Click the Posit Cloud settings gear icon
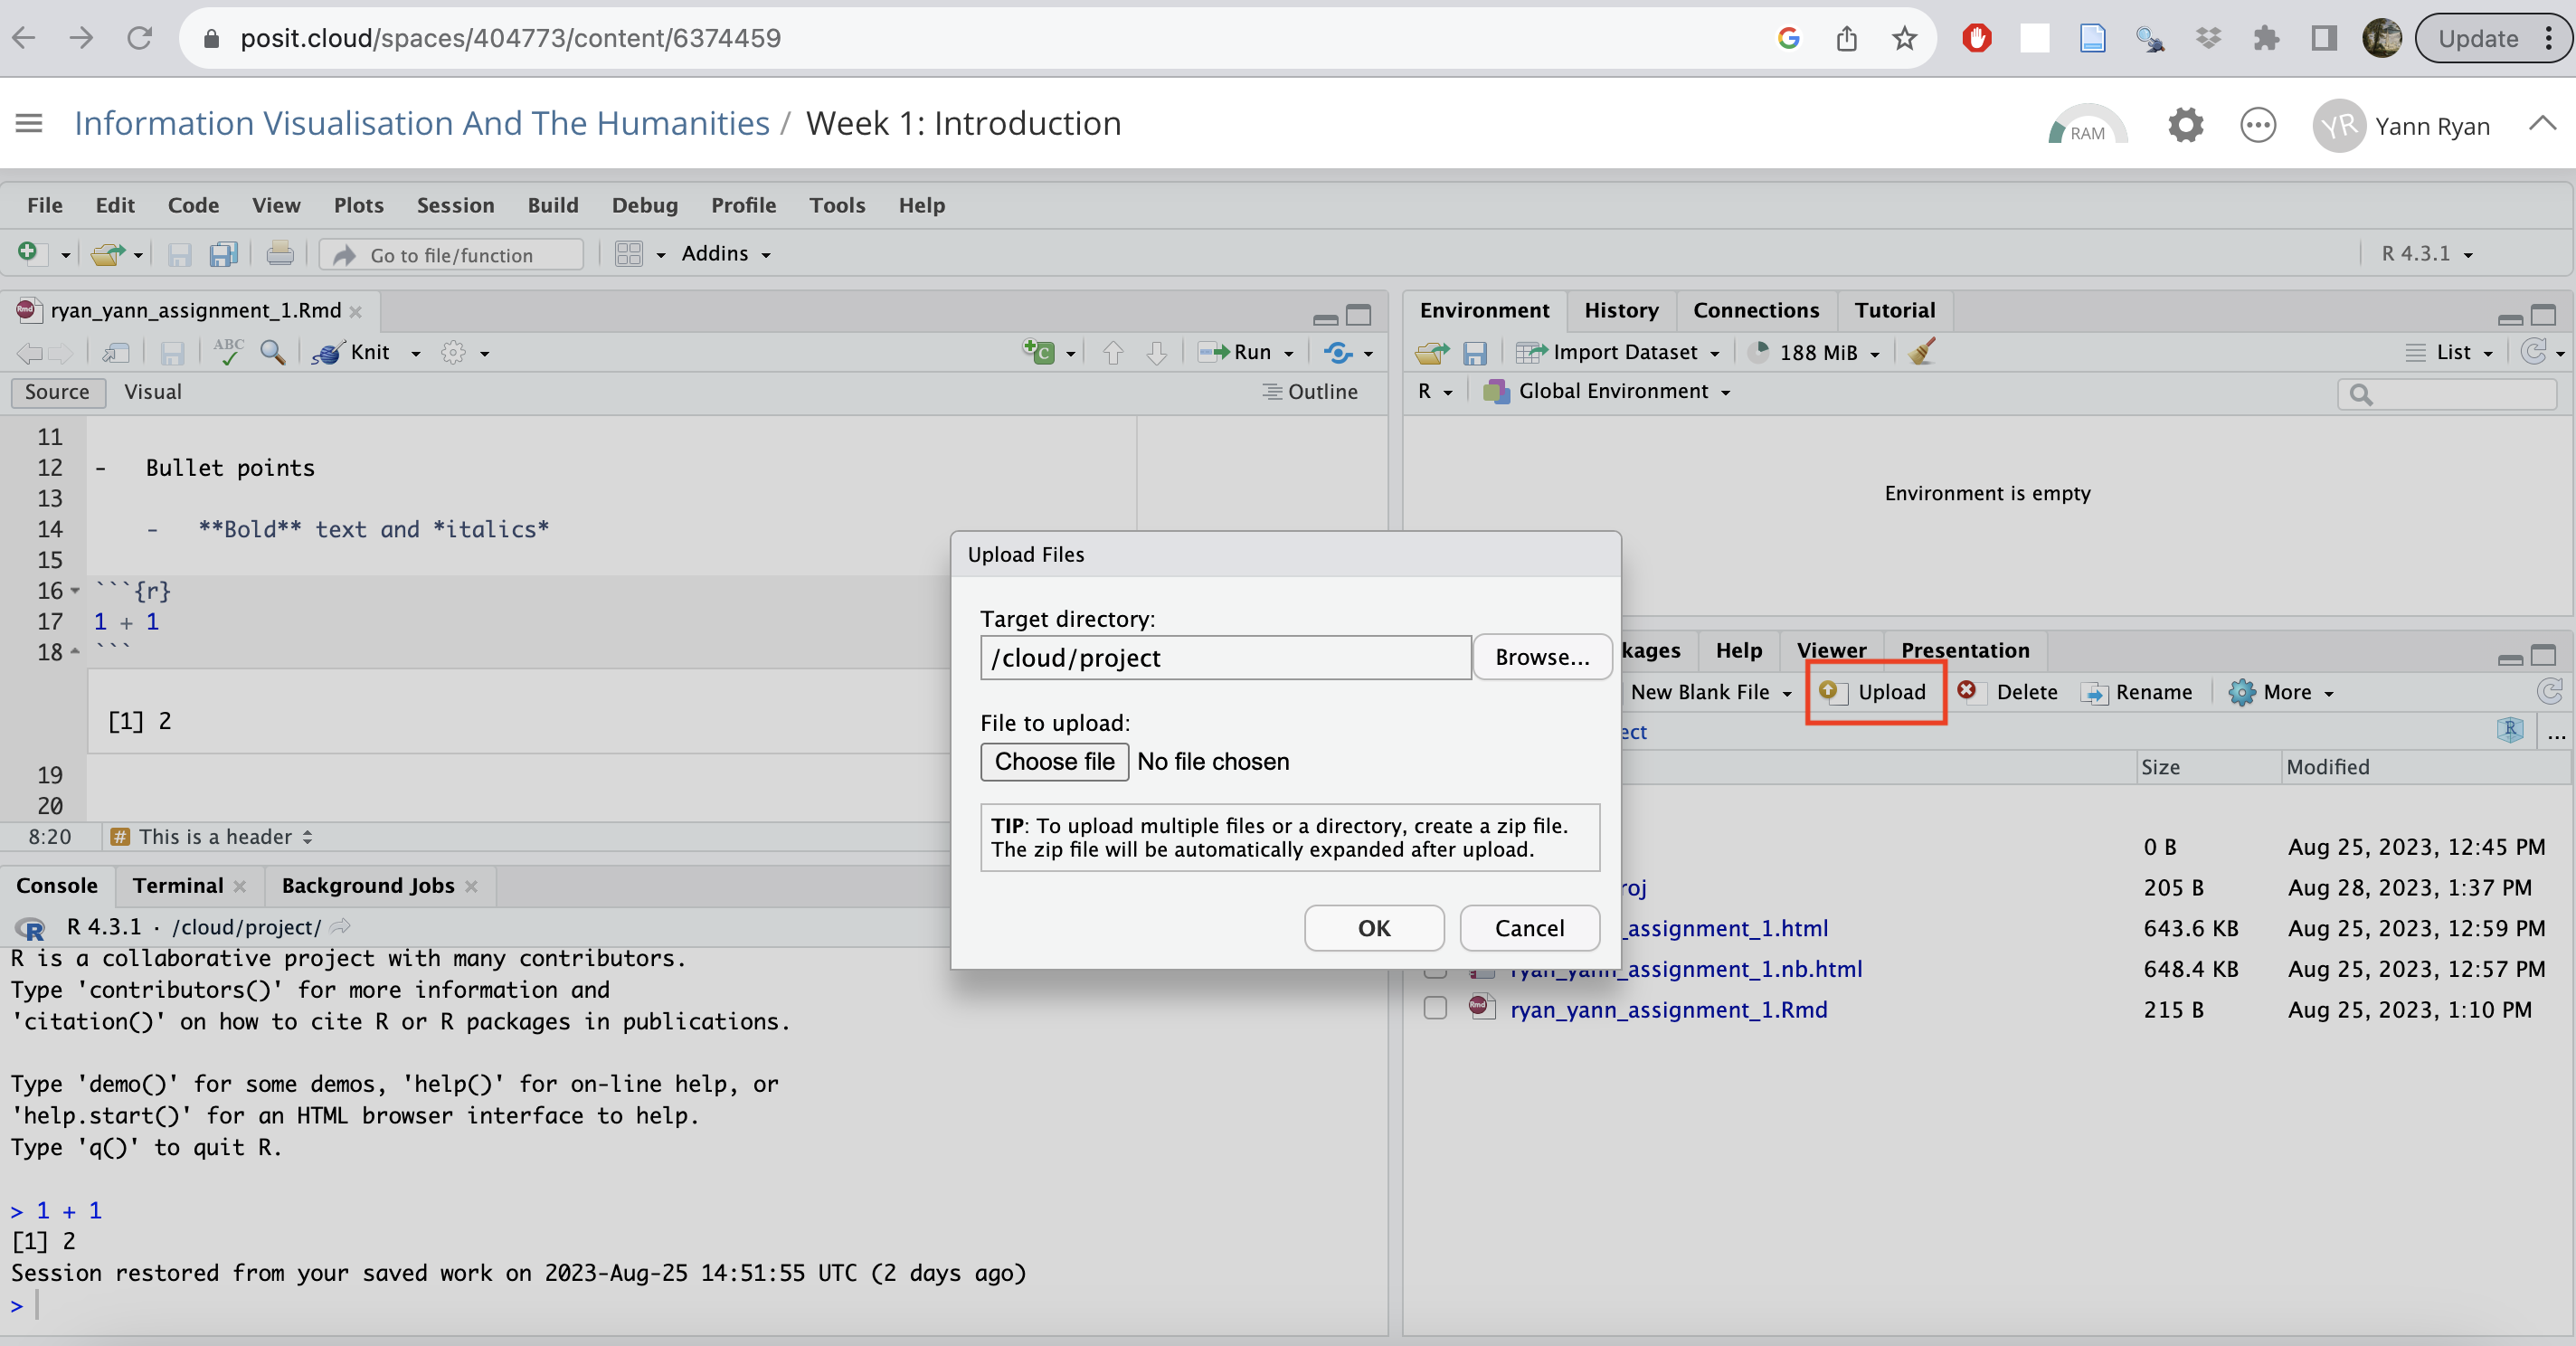 2185,126
